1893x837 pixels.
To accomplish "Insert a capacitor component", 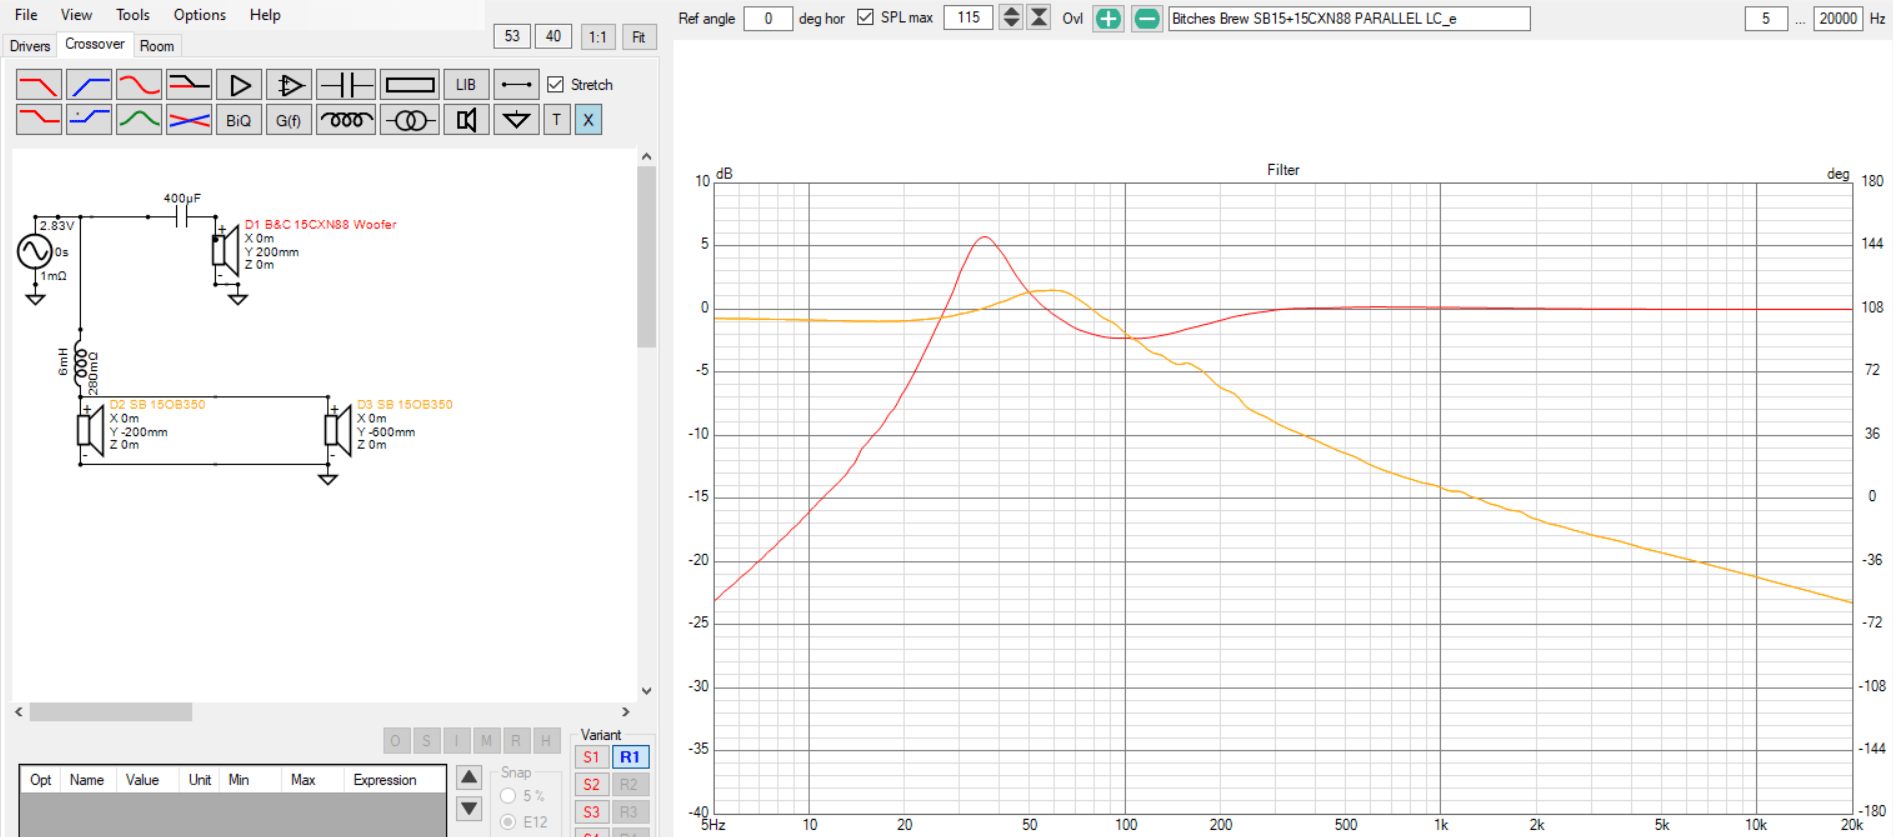I will tap(346, 85).
